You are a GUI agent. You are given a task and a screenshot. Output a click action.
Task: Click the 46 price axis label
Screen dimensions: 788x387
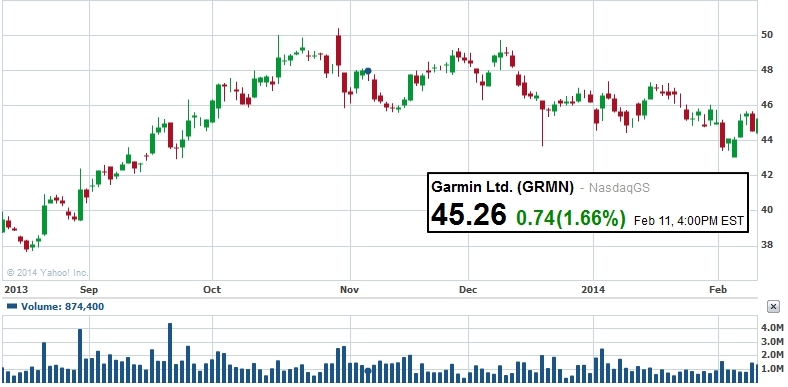point(766,105)
